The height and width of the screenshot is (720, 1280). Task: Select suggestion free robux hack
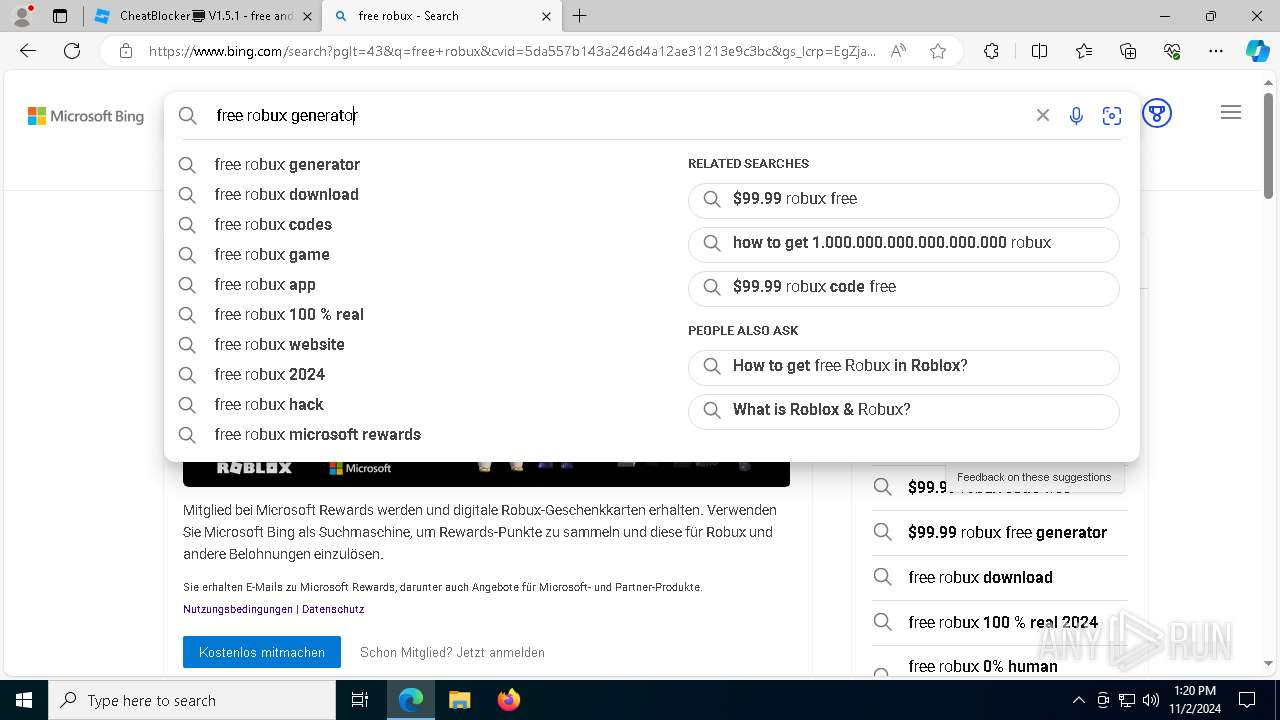tap(269, 404)
